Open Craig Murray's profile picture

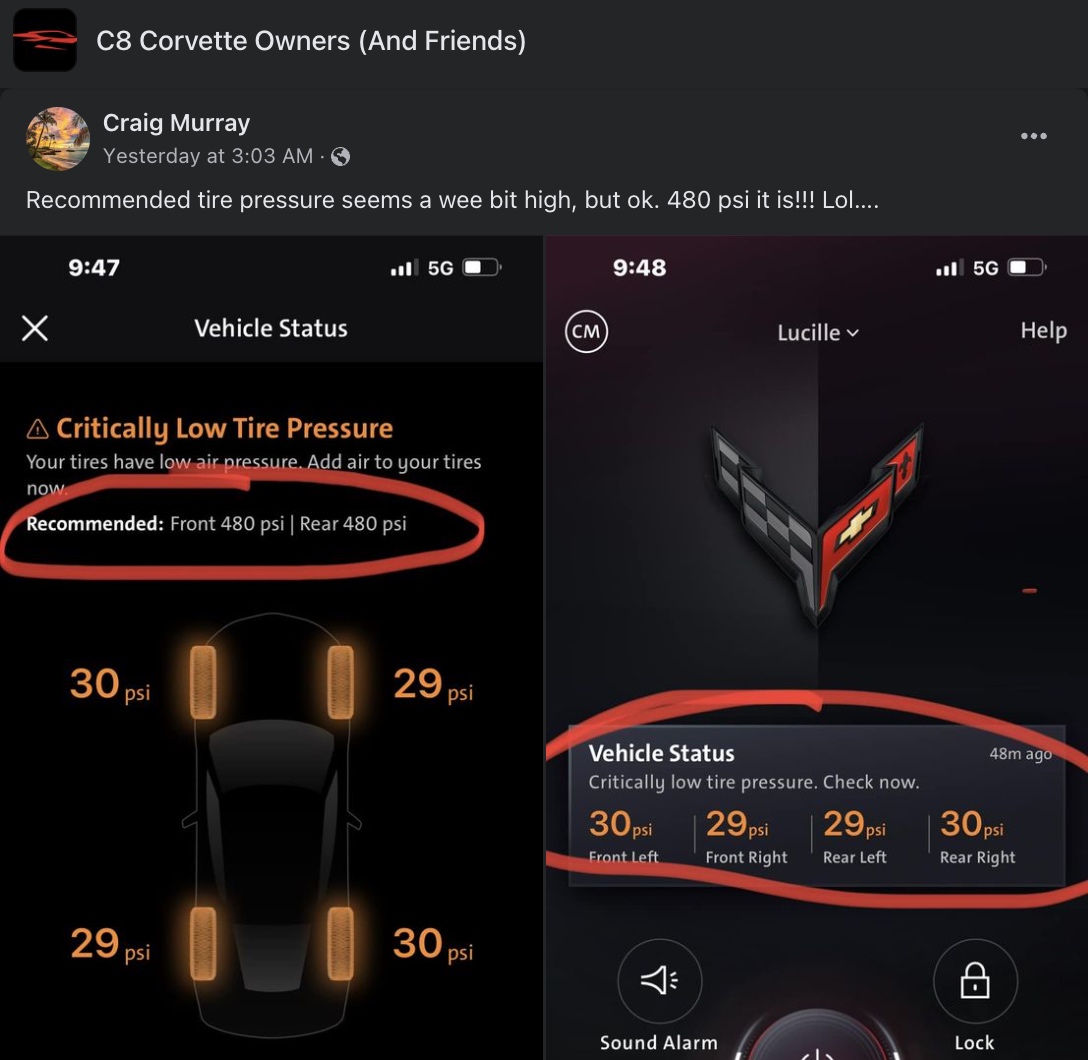click(x=58, y=139)
